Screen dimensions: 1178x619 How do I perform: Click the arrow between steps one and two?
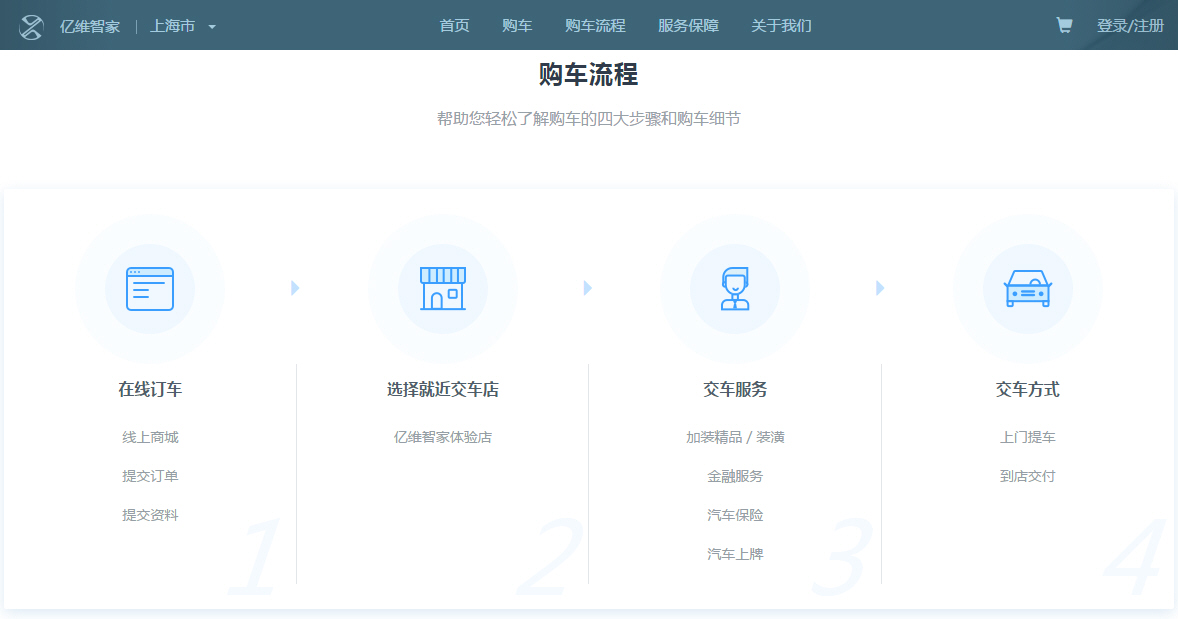[295, 288]
